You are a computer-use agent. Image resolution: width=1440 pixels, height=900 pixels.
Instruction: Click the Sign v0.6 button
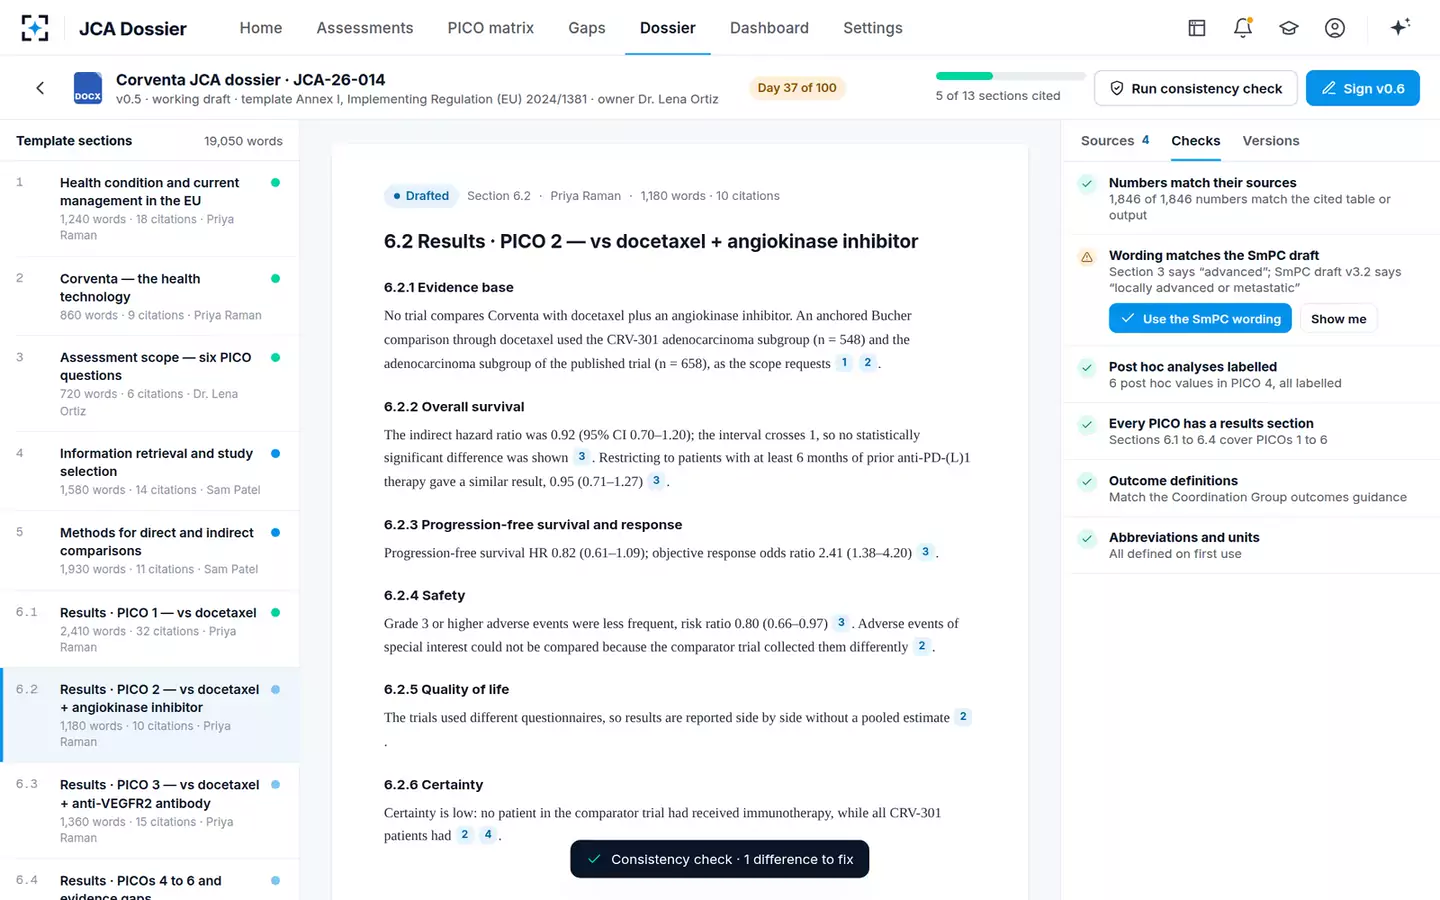point(1363,88)
